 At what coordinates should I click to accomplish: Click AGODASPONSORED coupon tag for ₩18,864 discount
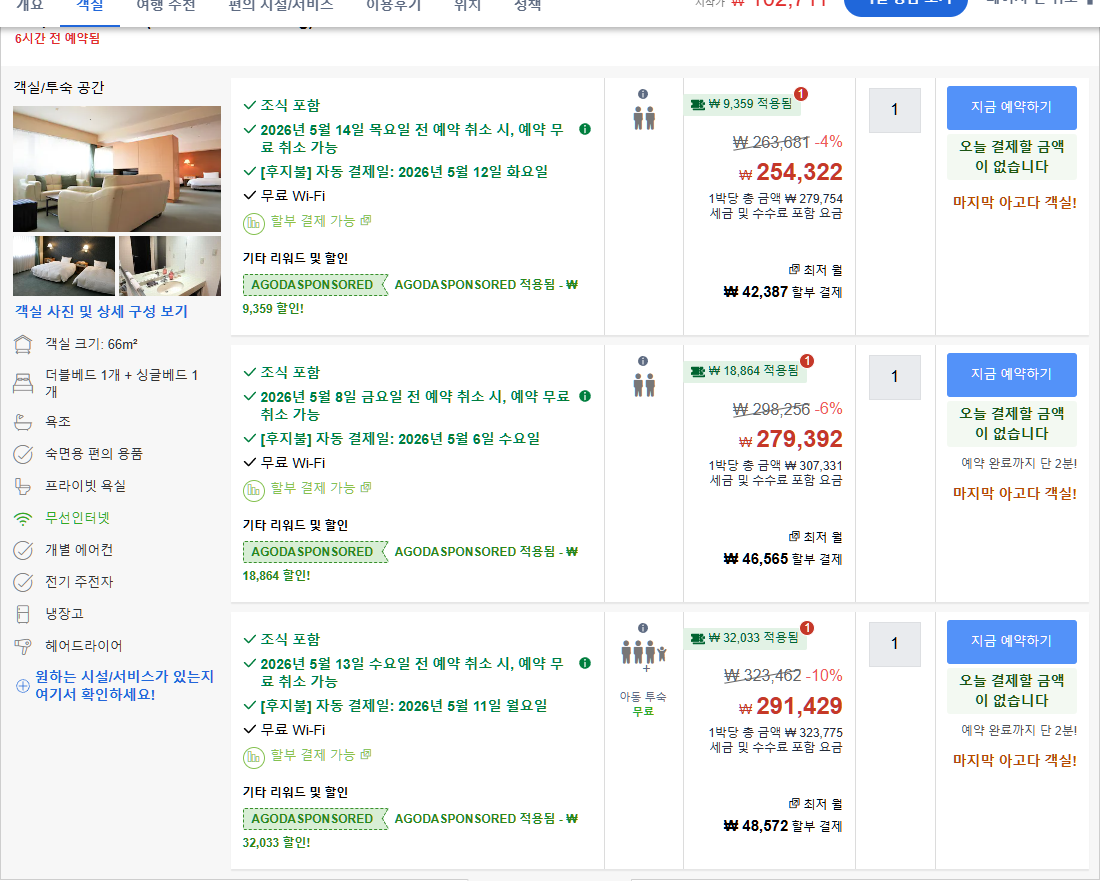tap(315, 552)
